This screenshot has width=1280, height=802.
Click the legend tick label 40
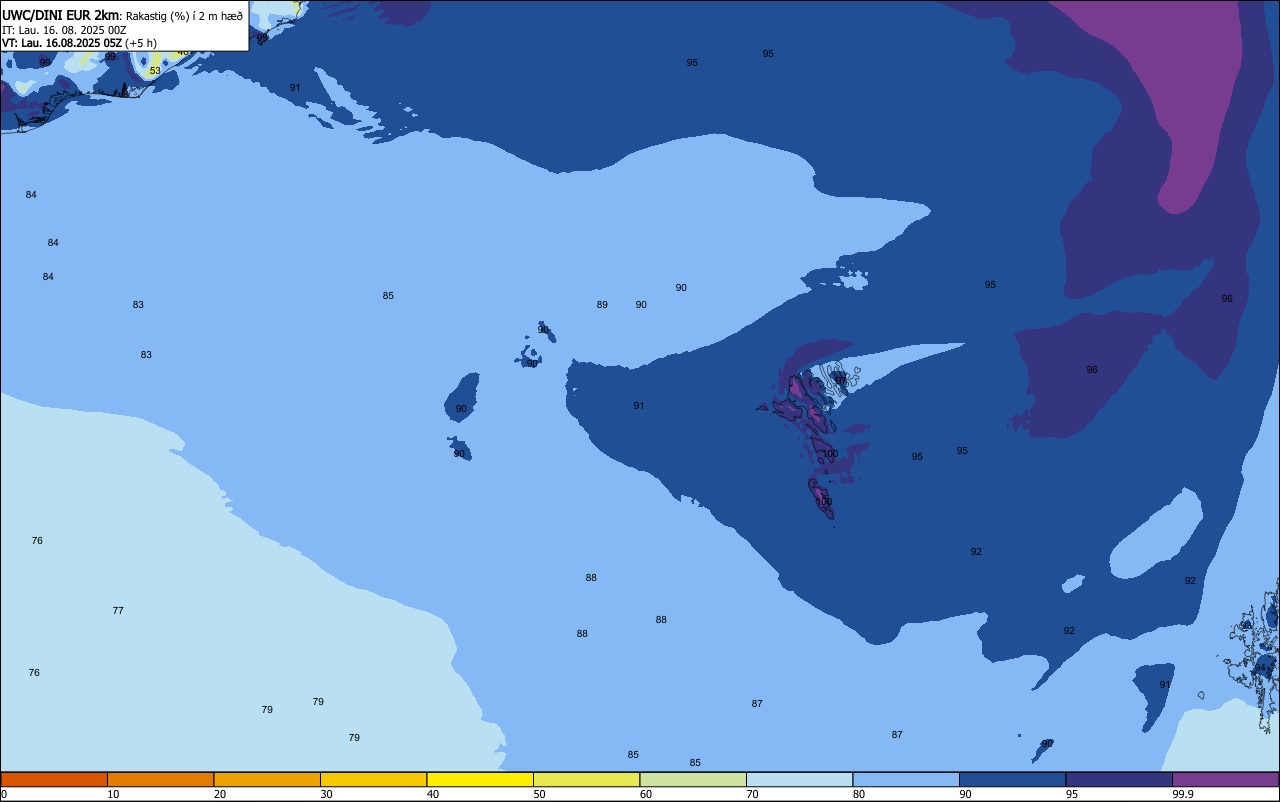tap(433, 794)
